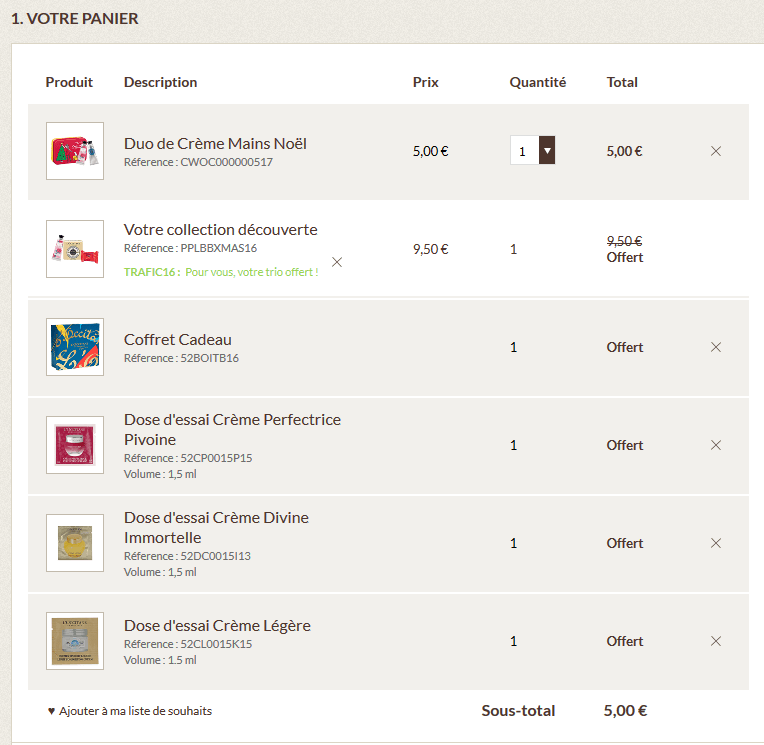Open Crème Légère sample thumbnail

coord(75,641)
